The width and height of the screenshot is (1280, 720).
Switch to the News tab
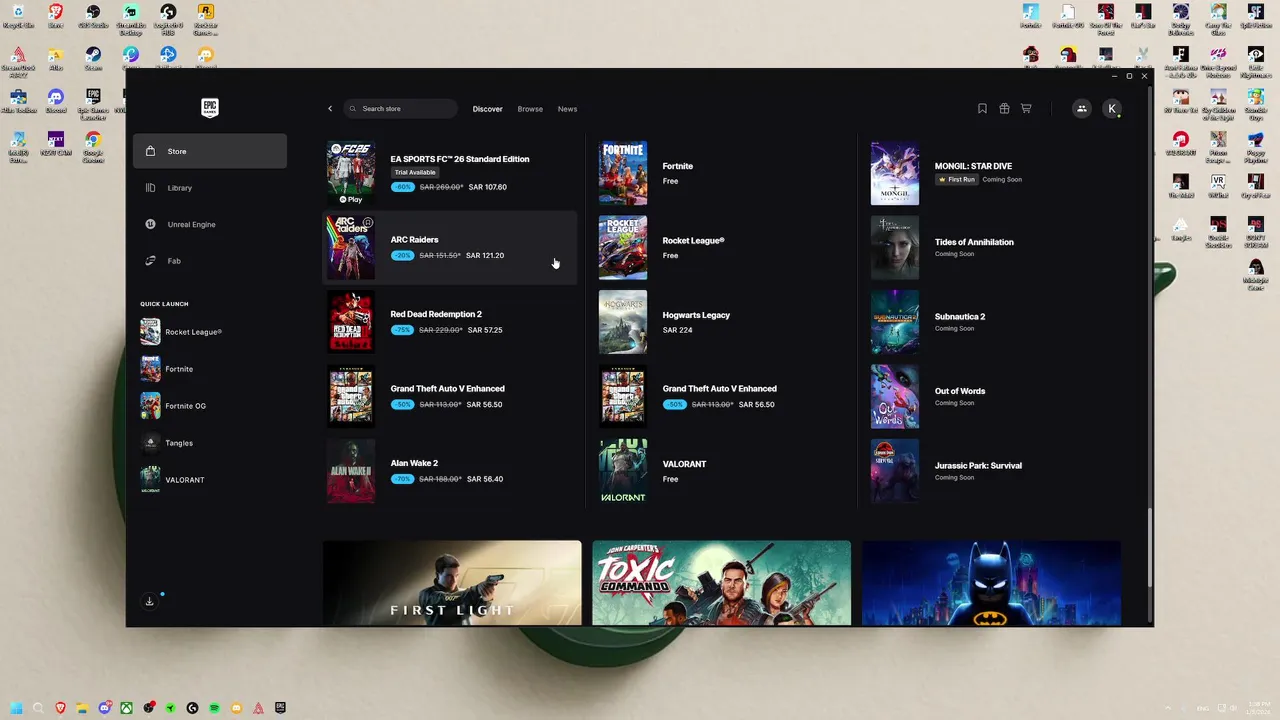pyautogui.click(x=567, y=109)
